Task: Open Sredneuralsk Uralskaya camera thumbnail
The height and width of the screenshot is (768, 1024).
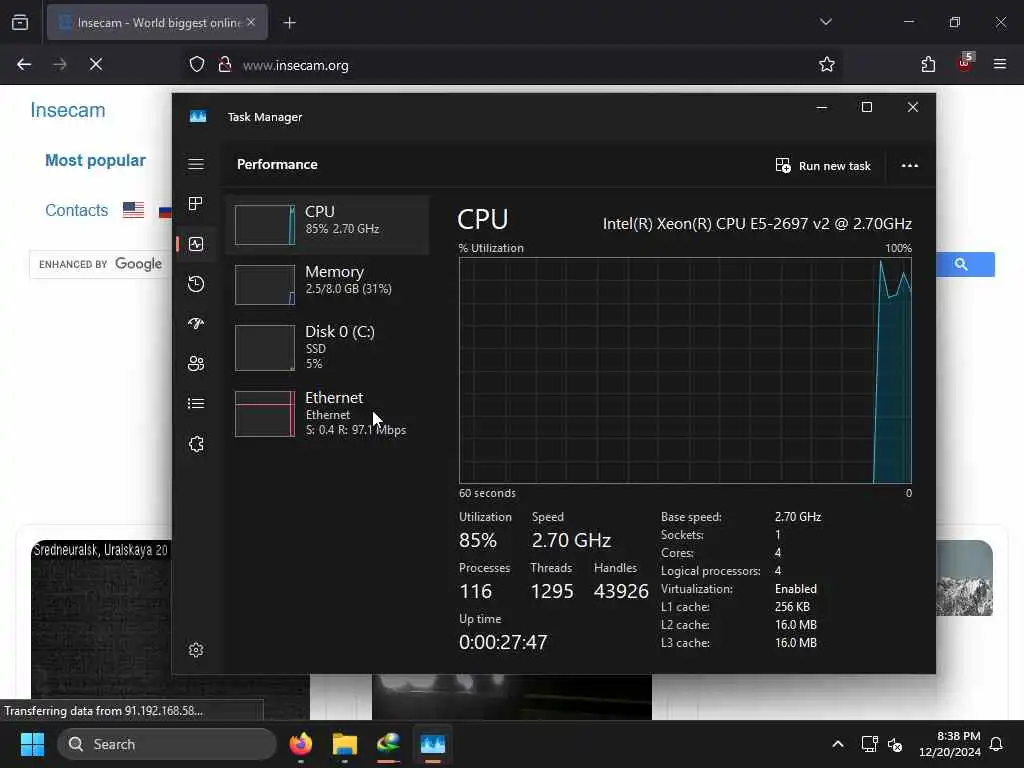Action: coord(101,630)
